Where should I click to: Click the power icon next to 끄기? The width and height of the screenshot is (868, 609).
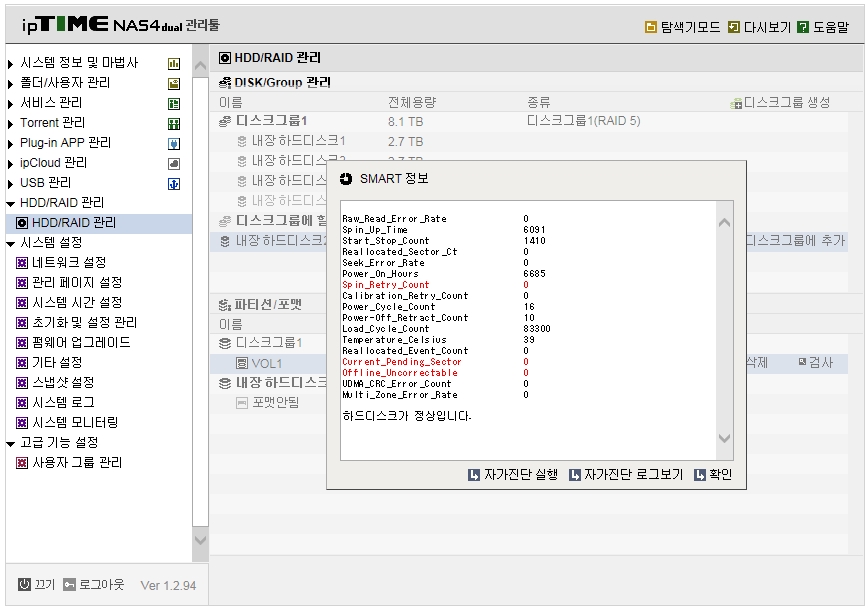coord(24,585)
